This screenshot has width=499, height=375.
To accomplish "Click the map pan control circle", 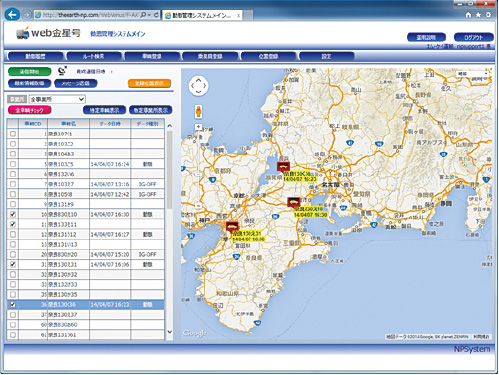I will (198, 85).
